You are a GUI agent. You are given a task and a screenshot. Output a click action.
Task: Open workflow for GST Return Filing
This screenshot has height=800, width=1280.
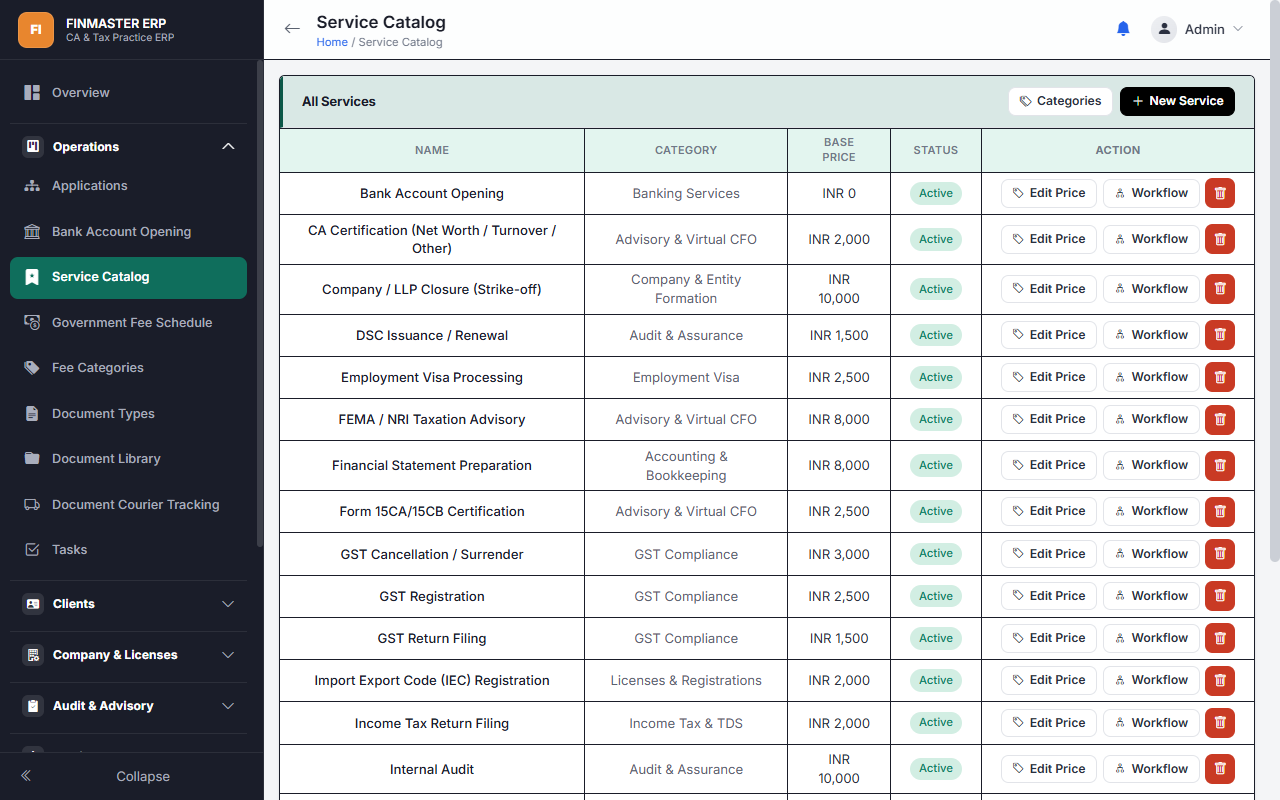tap(1151, 638)
